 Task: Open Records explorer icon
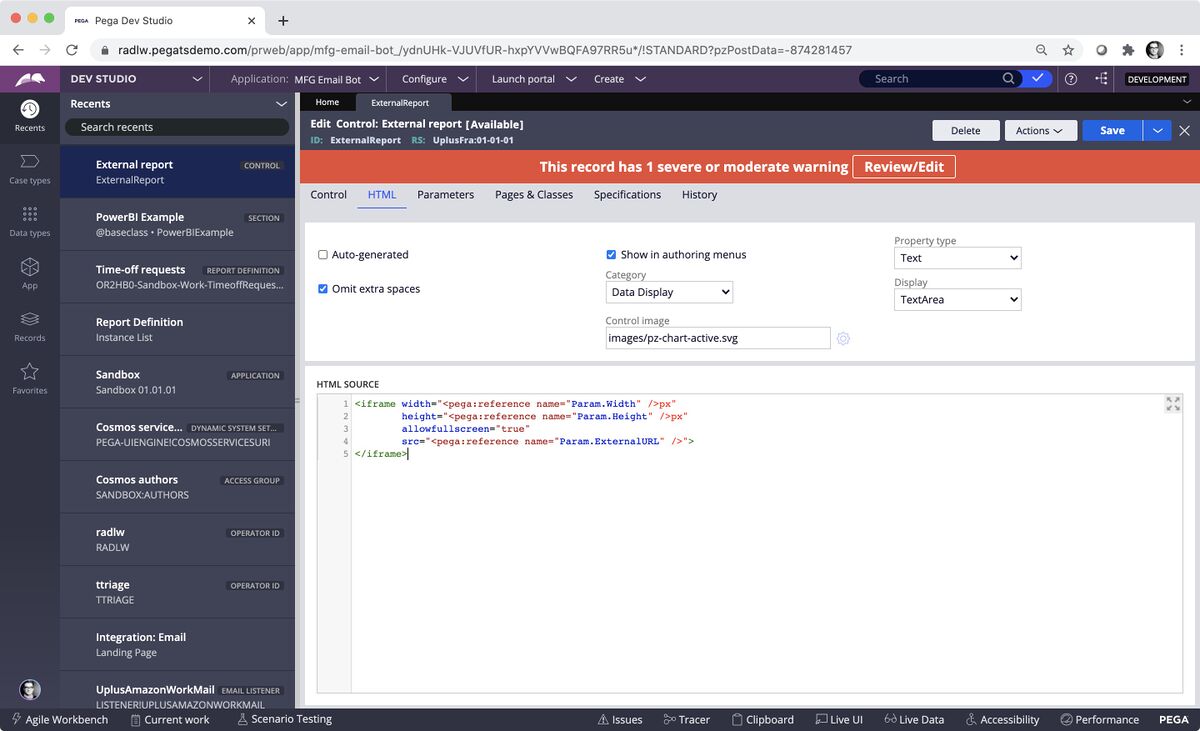29,324
